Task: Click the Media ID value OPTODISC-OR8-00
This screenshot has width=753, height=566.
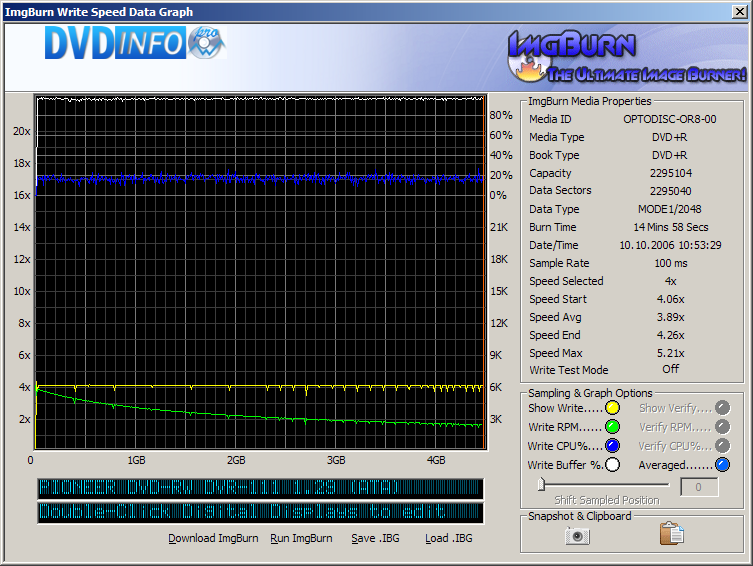Action: click(x=670, y=119)
